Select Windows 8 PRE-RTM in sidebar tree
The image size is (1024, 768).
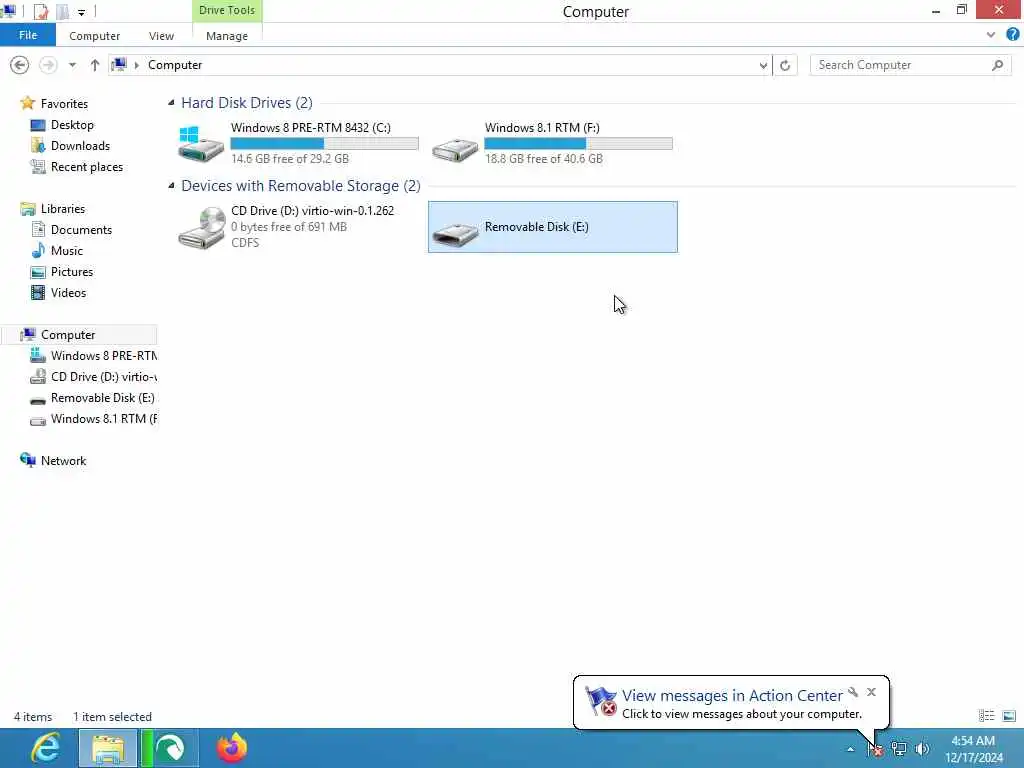(x=104, y=355)
